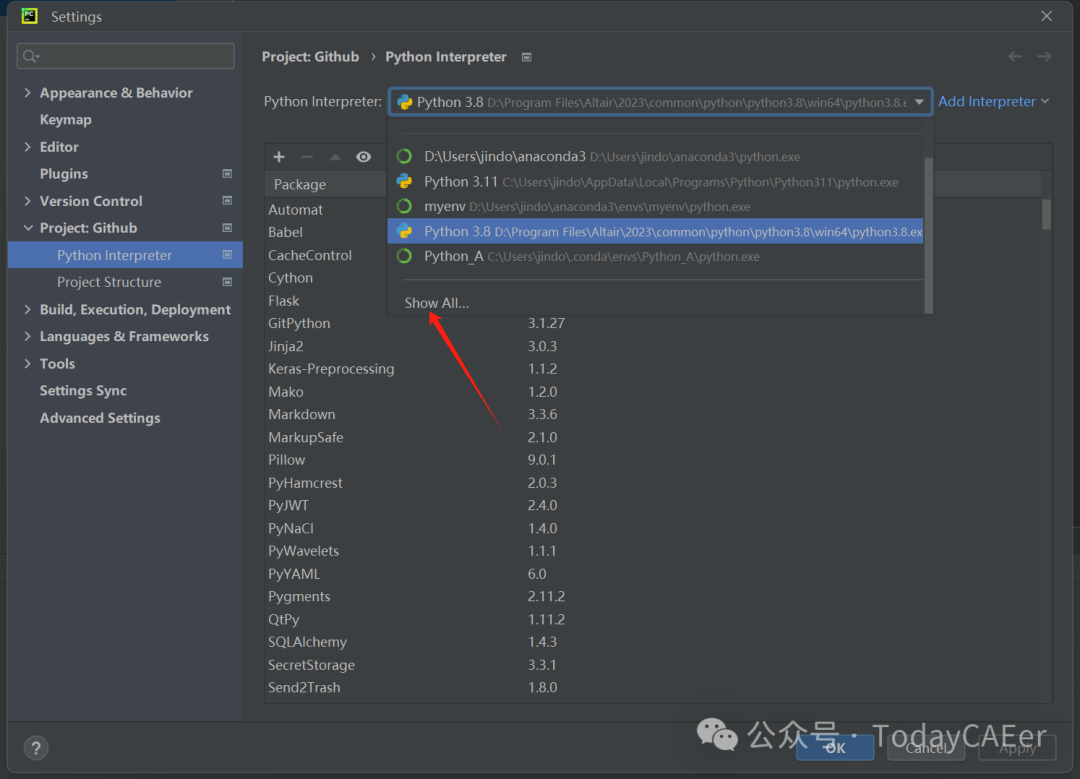Click the breadcrumb settings marker icon
1080x779 pixels.
(x=527, y=57)
